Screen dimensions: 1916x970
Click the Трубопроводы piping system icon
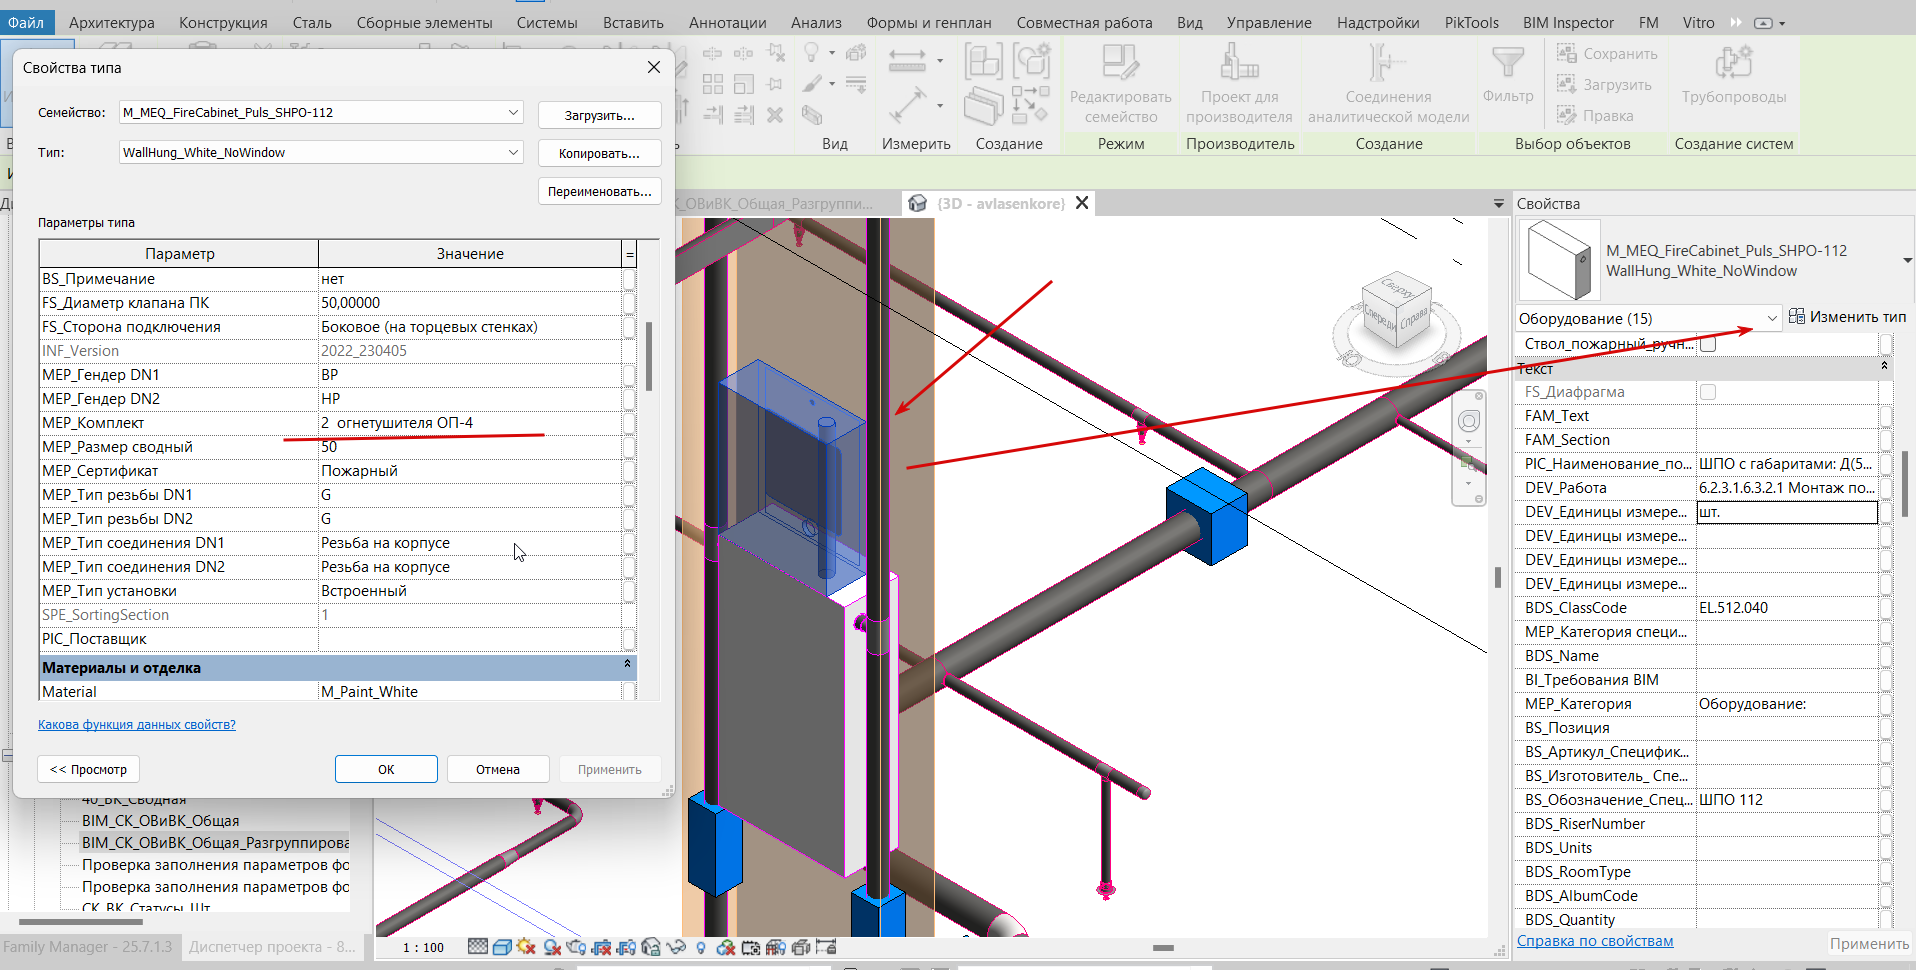pyautogui.click(x=1733, y=64)
